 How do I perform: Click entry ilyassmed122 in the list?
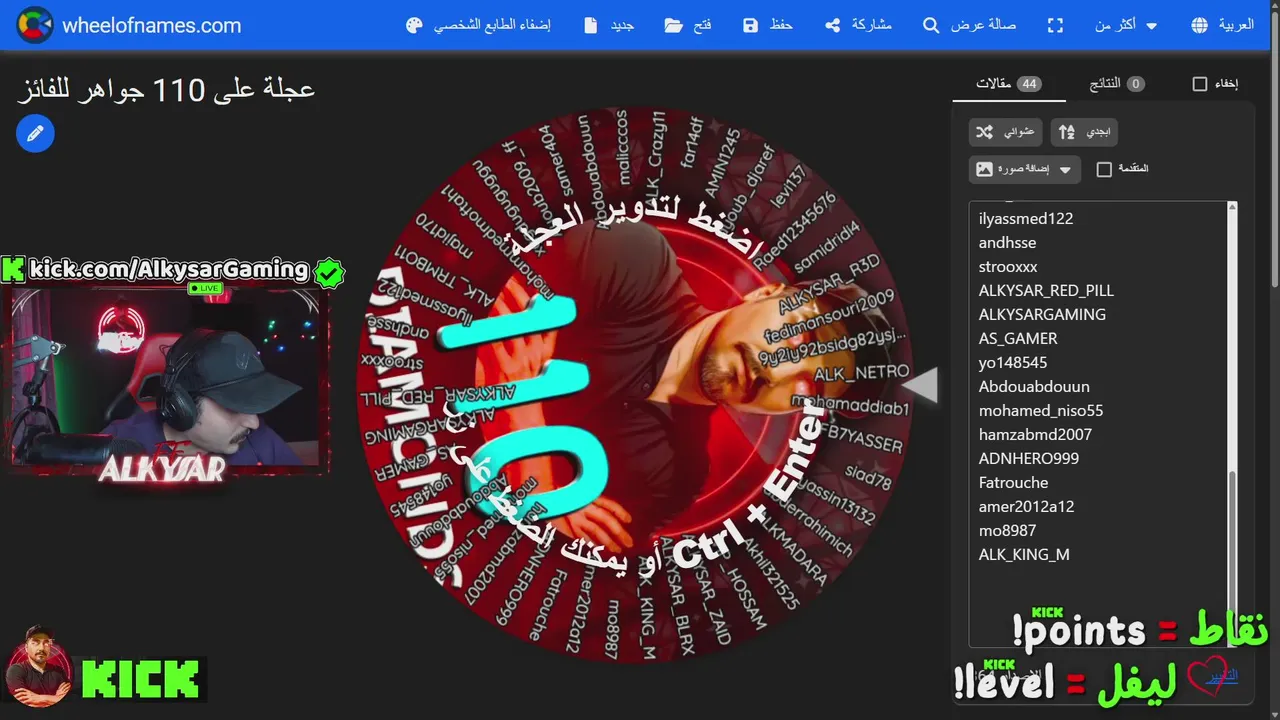[x=1026, y=218]
